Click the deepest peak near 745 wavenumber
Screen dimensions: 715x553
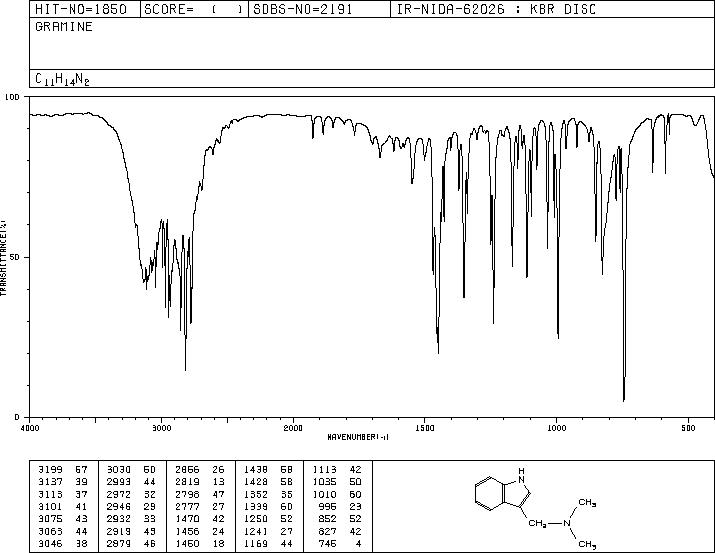pos(624,399)
